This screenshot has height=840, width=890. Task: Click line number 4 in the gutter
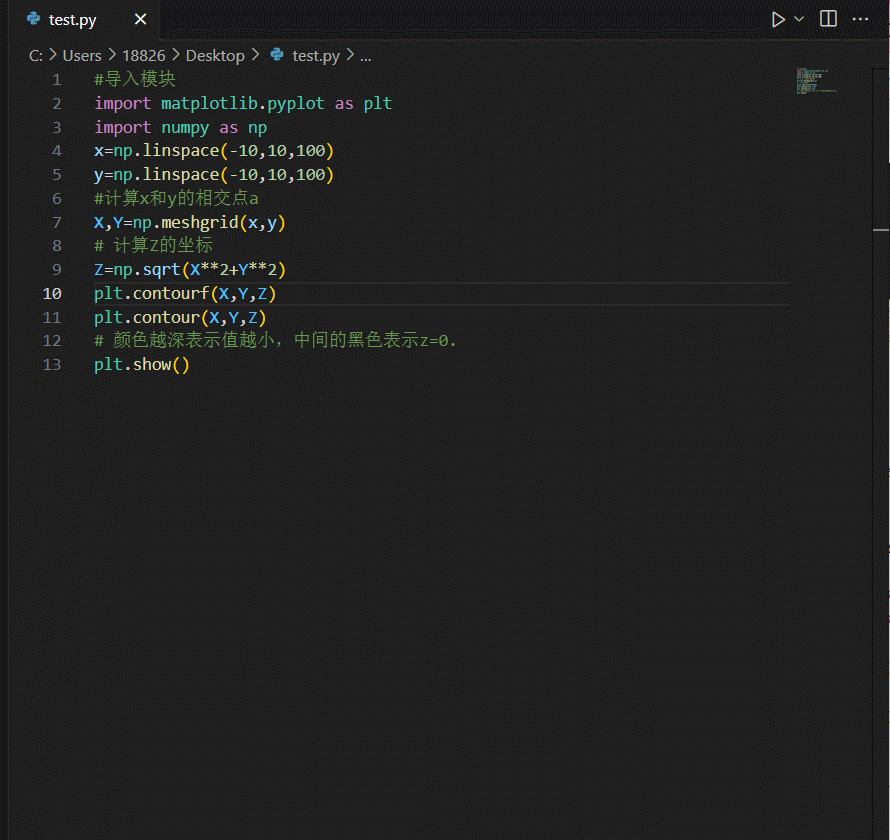pyautogui.click(x=57, y=150)
